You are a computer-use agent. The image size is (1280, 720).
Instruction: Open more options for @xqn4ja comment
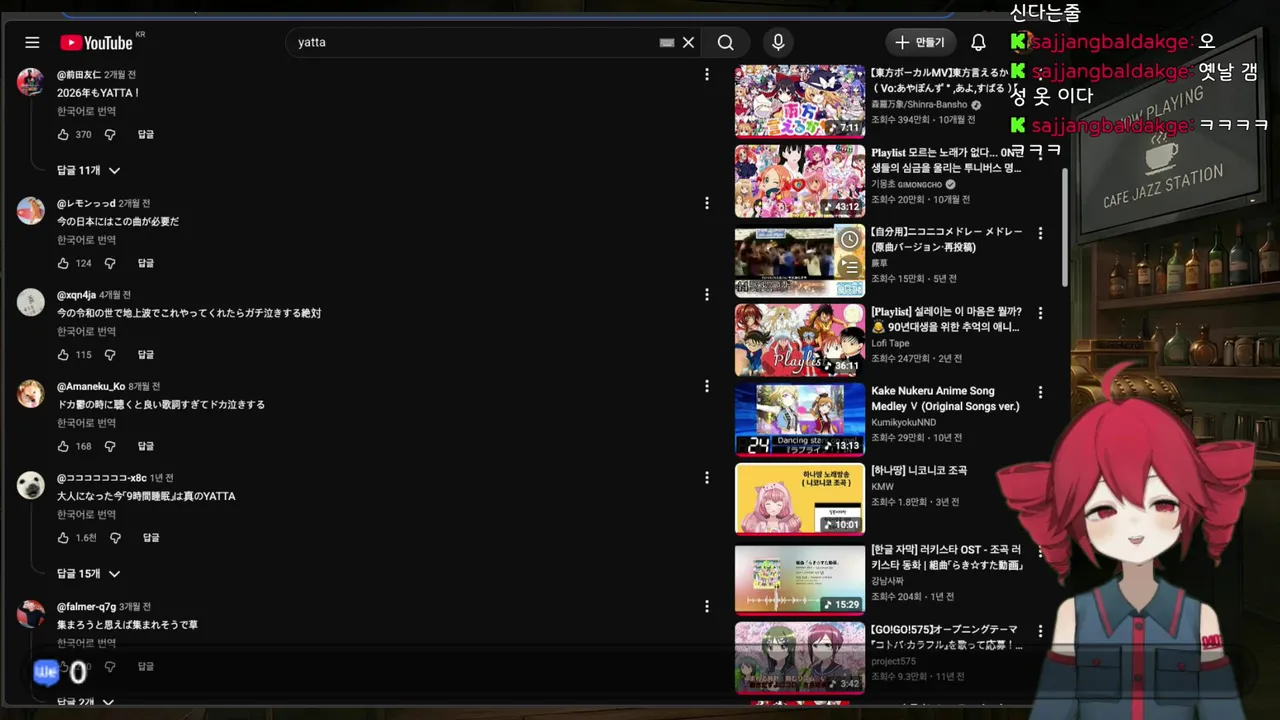click(707, 295)
